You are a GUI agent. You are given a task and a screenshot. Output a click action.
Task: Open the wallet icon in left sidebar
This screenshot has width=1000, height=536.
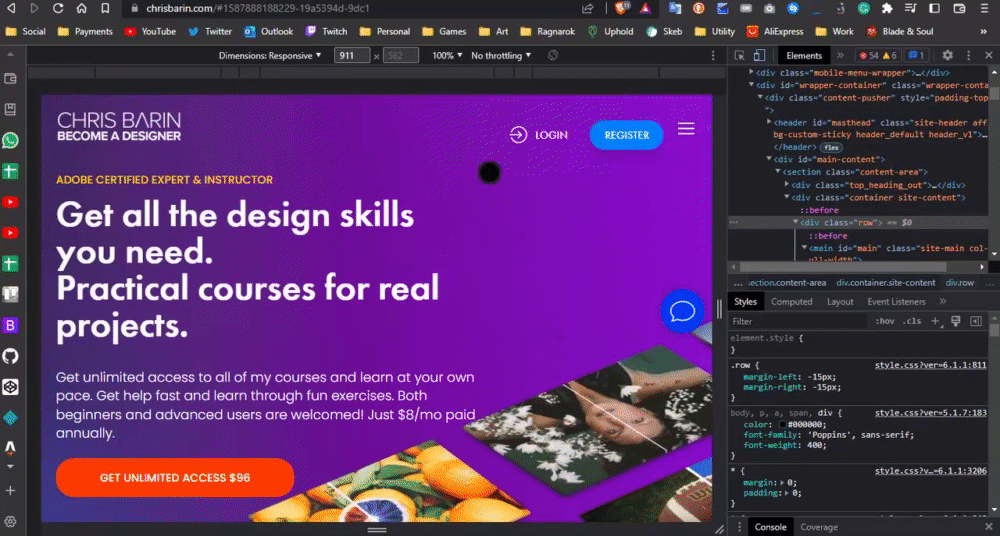(x=10, y=79)
